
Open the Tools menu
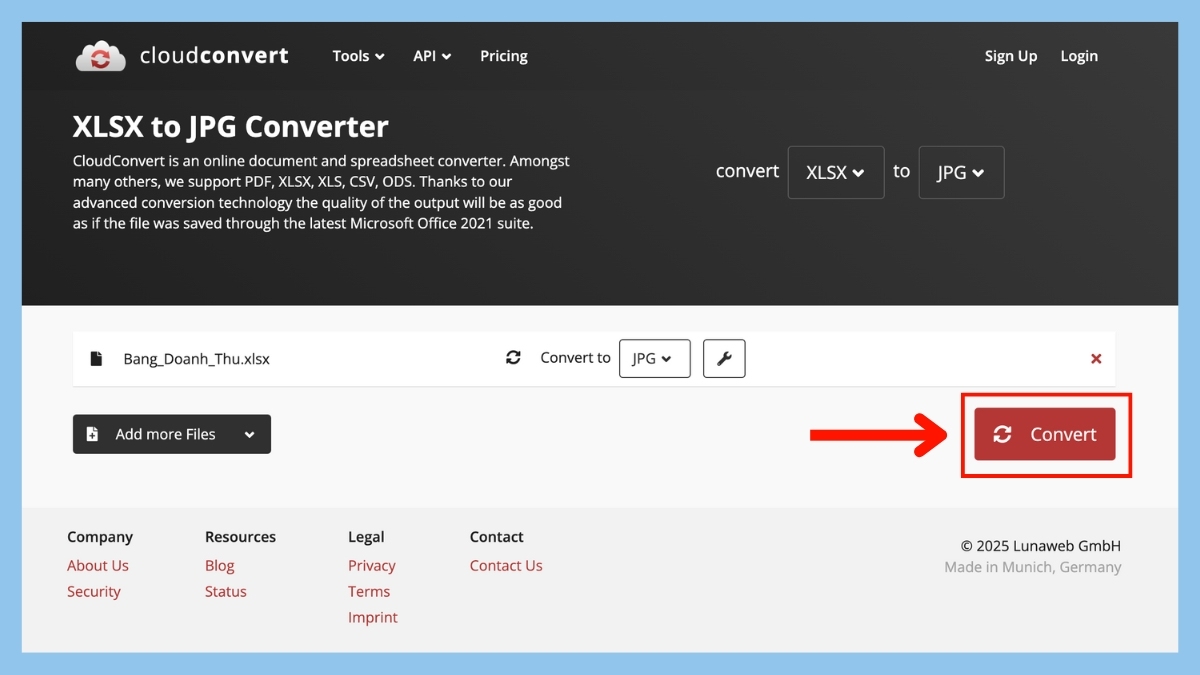tap(359, 56)
